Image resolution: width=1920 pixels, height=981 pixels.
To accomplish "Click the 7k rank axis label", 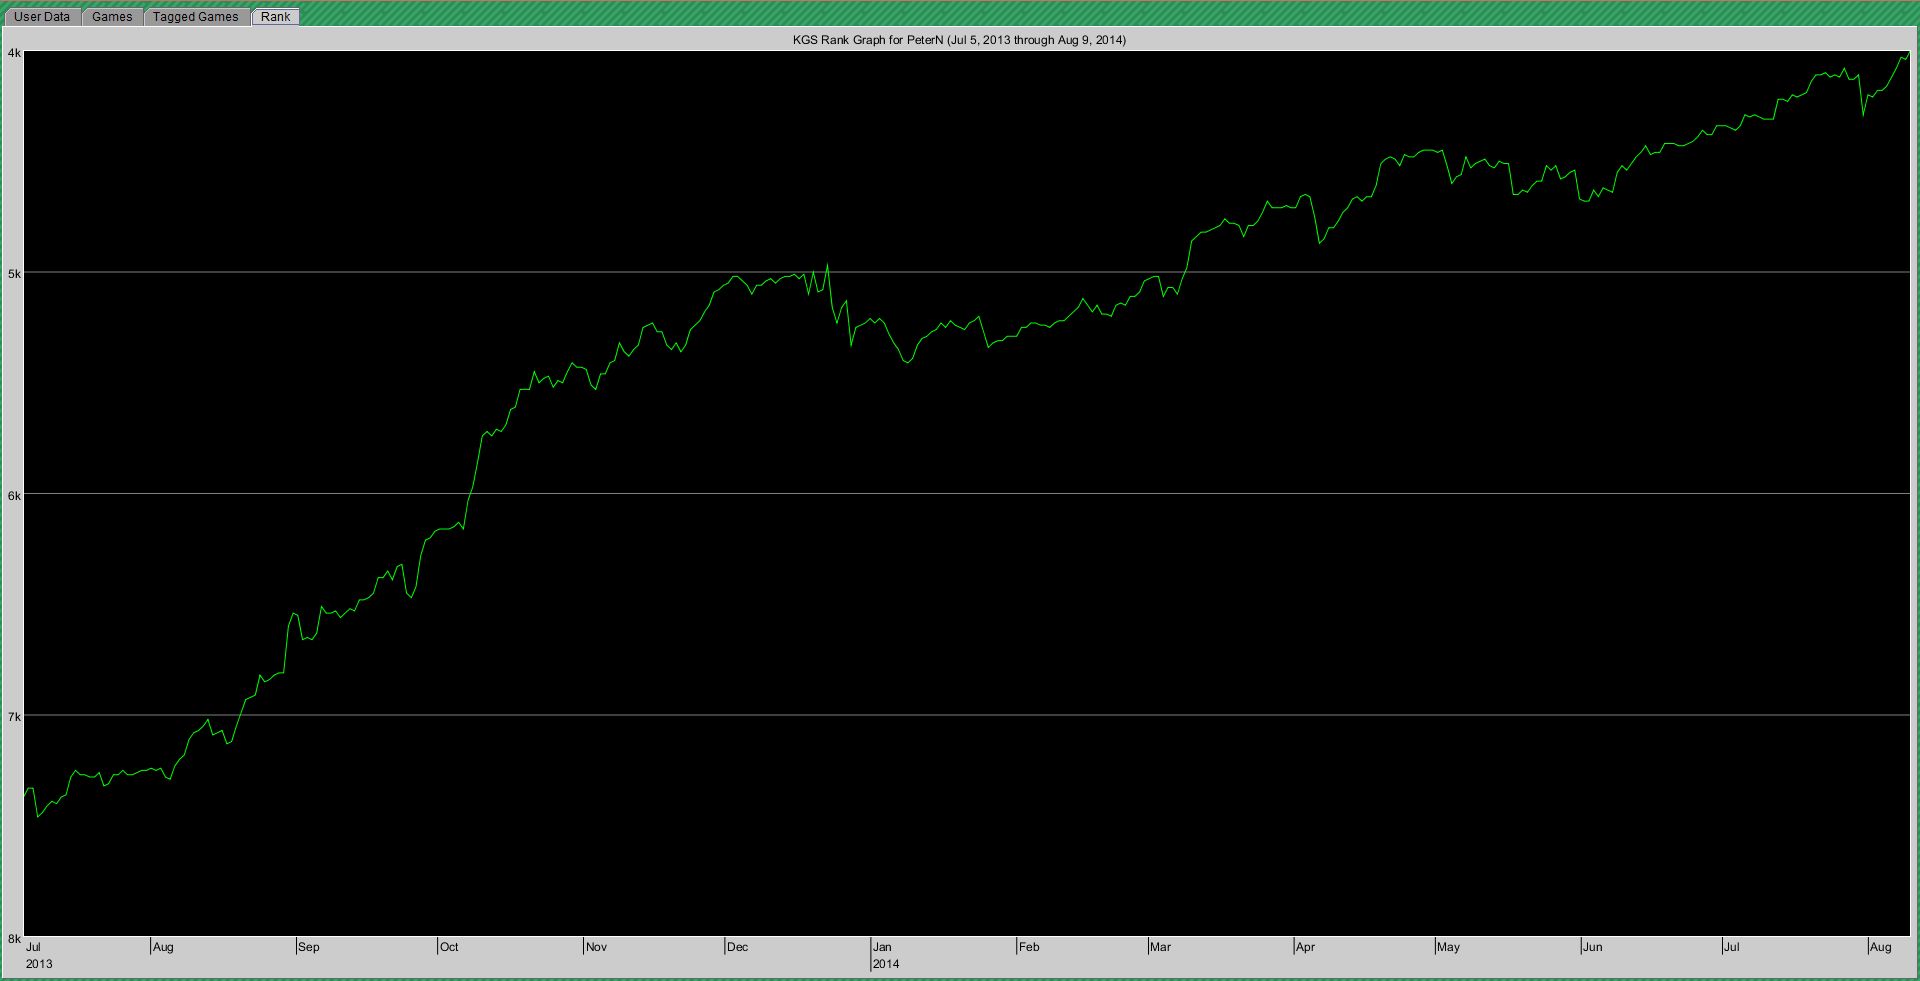I will tap(14, 717).
